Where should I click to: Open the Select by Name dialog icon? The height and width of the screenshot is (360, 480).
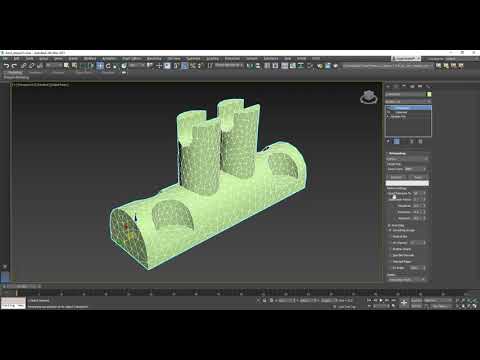[74, 66]
